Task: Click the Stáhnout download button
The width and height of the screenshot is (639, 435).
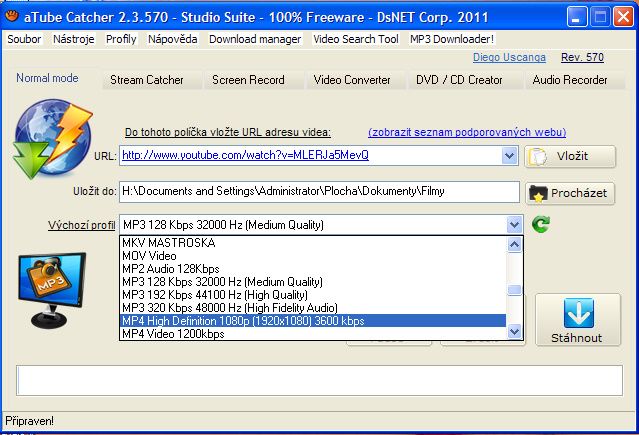Action: (577, 320)
